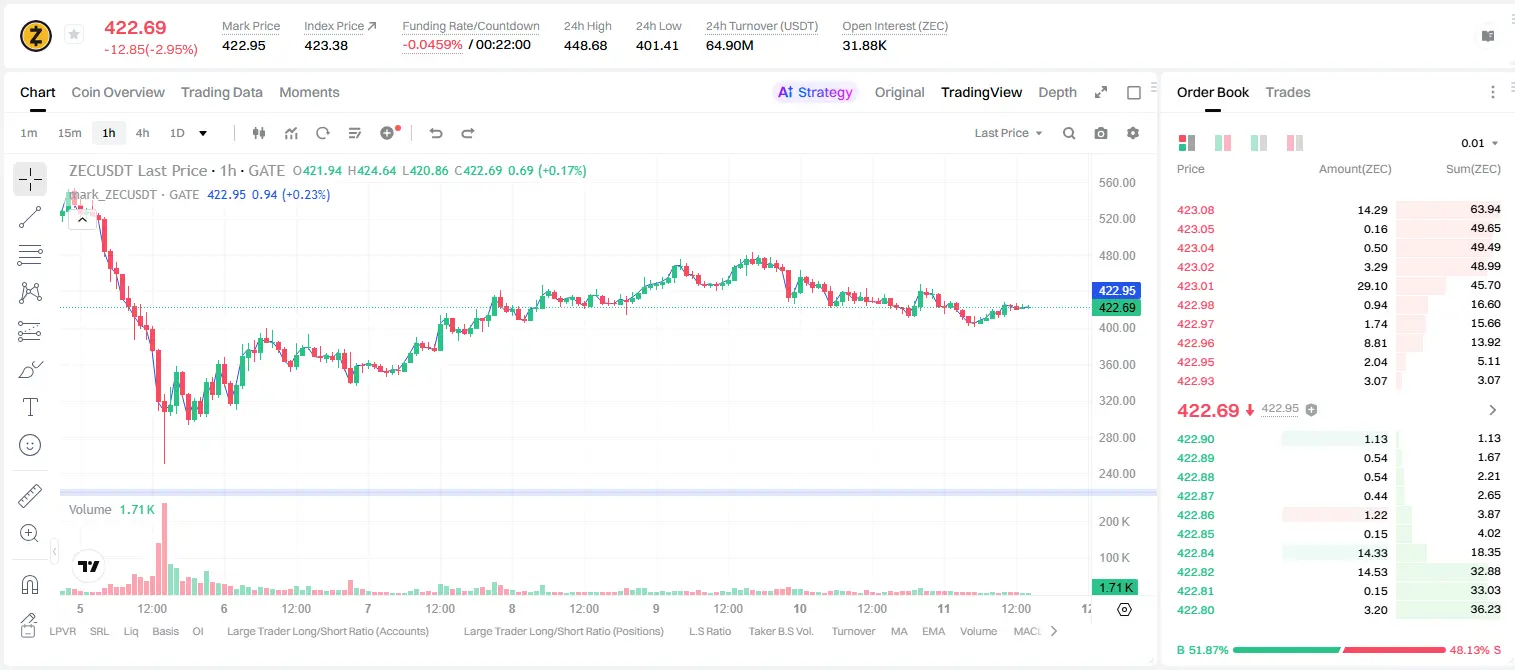Take a chart snapshot with camera icon
Screen dimensions: 1515x670
tap(1101, 133)
